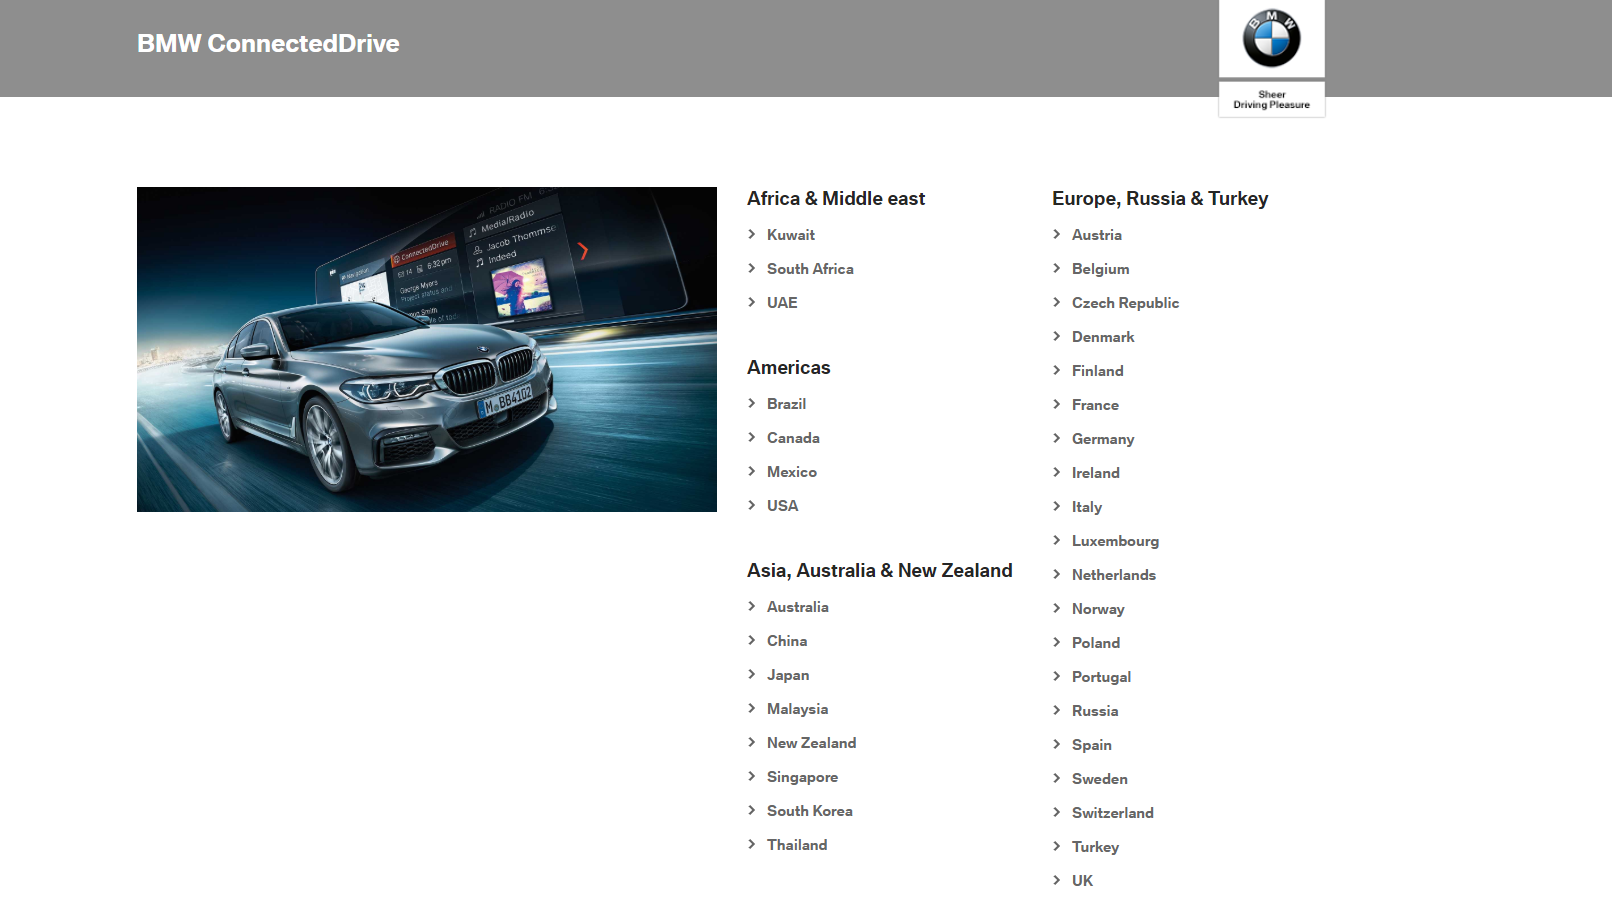1612x919 pixels.
Task: Open the Poland country link
Action: [x=1096, y=643]
